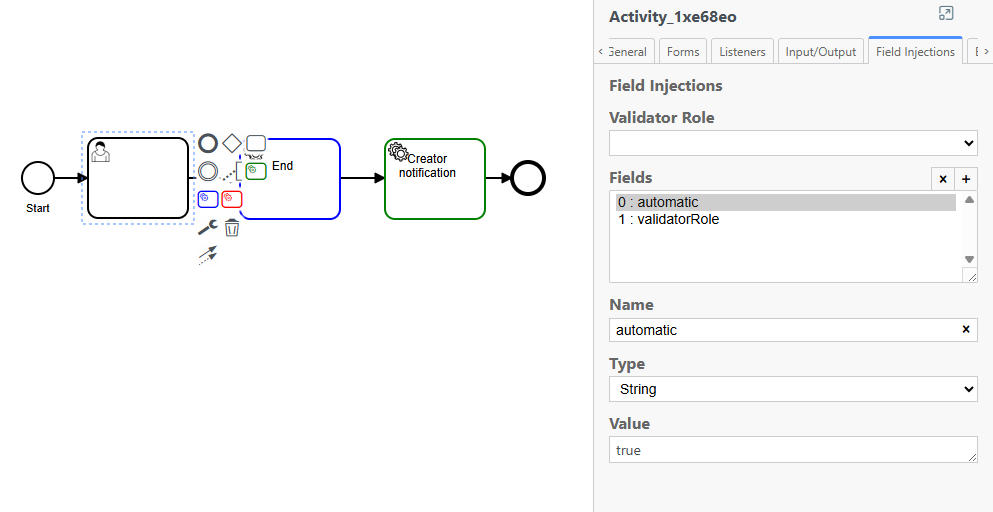993x512 pixels.
Task: Append the blue-bordered task icon
Action: [x=208, y=199]
